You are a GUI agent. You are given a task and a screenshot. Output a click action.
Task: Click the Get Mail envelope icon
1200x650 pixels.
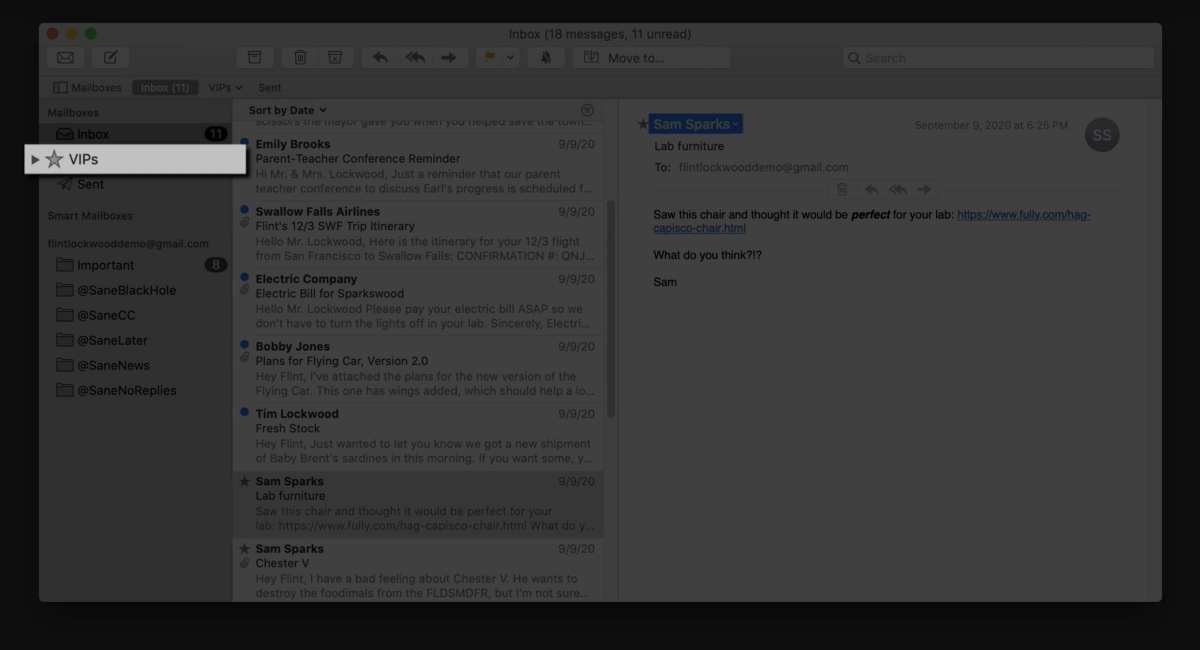click(65, 58)
